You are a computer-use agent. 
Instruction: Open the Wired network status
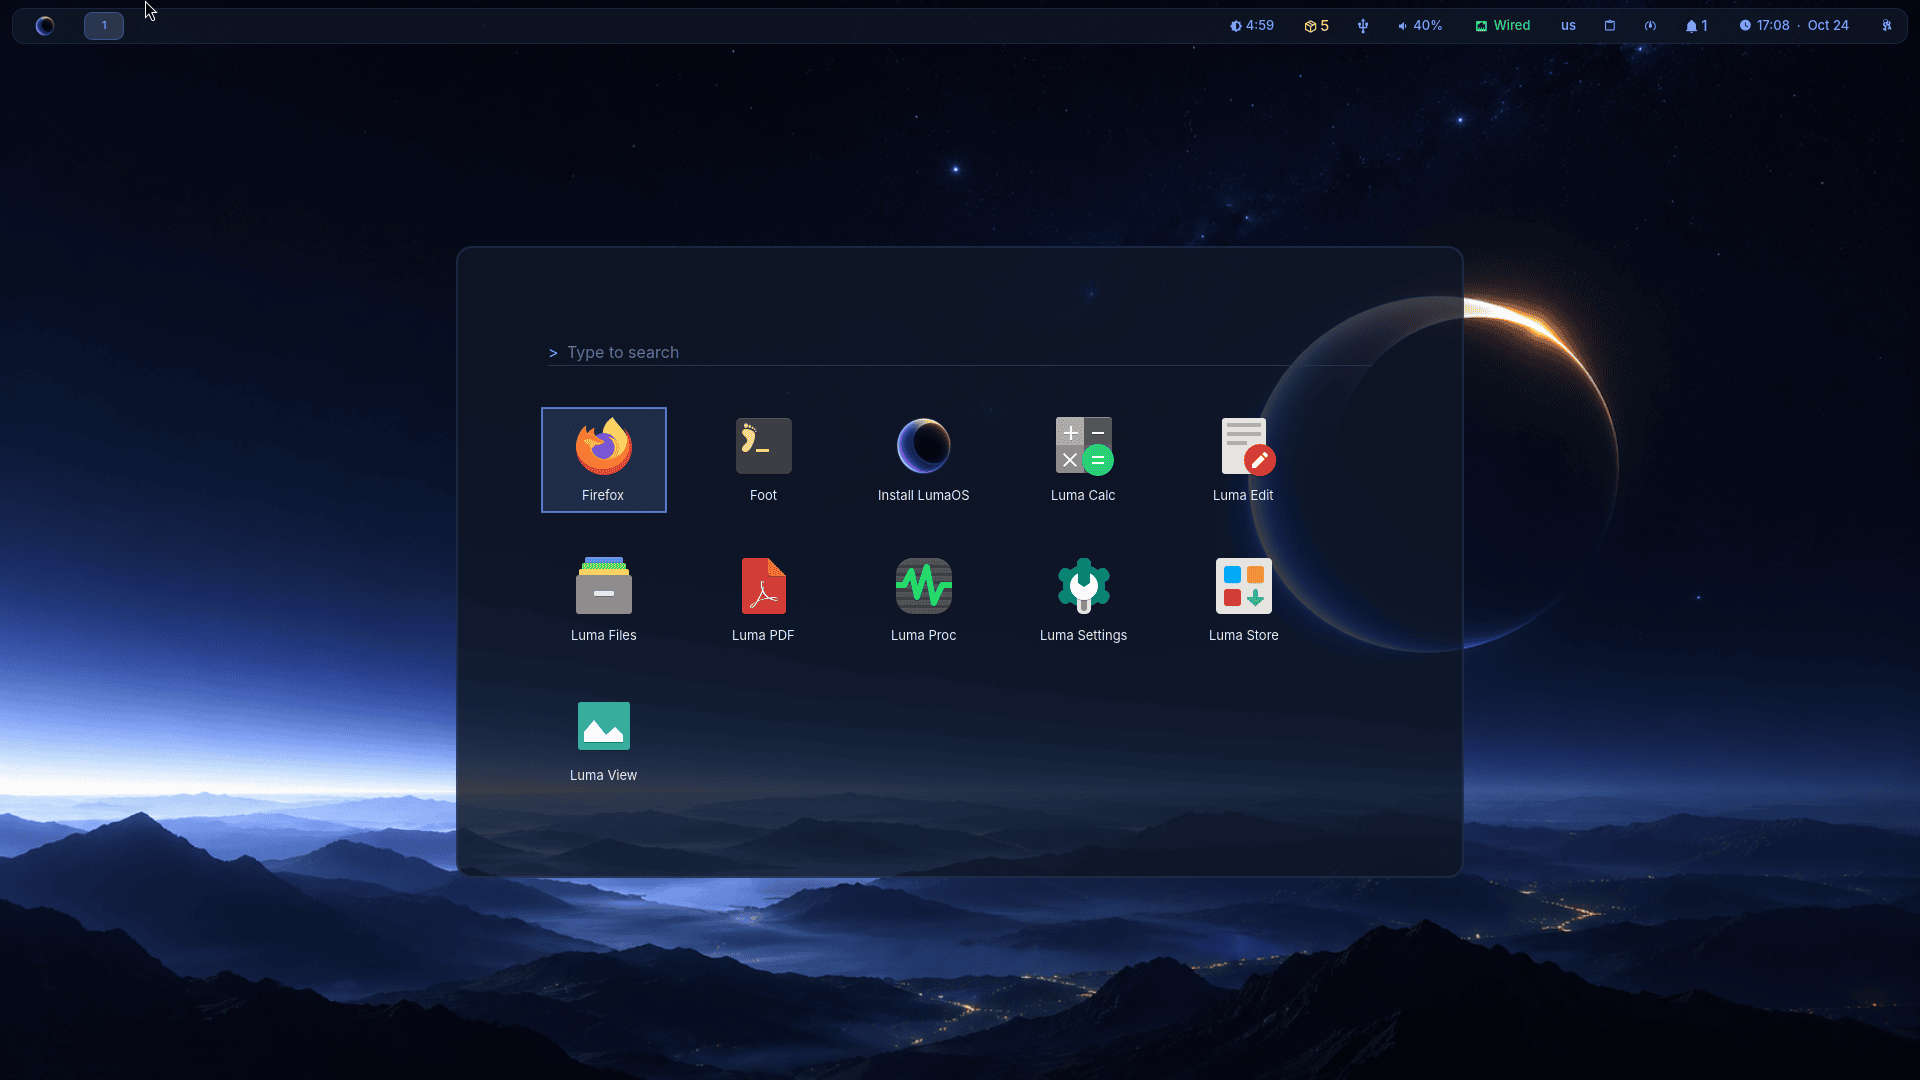point(1502,26)
